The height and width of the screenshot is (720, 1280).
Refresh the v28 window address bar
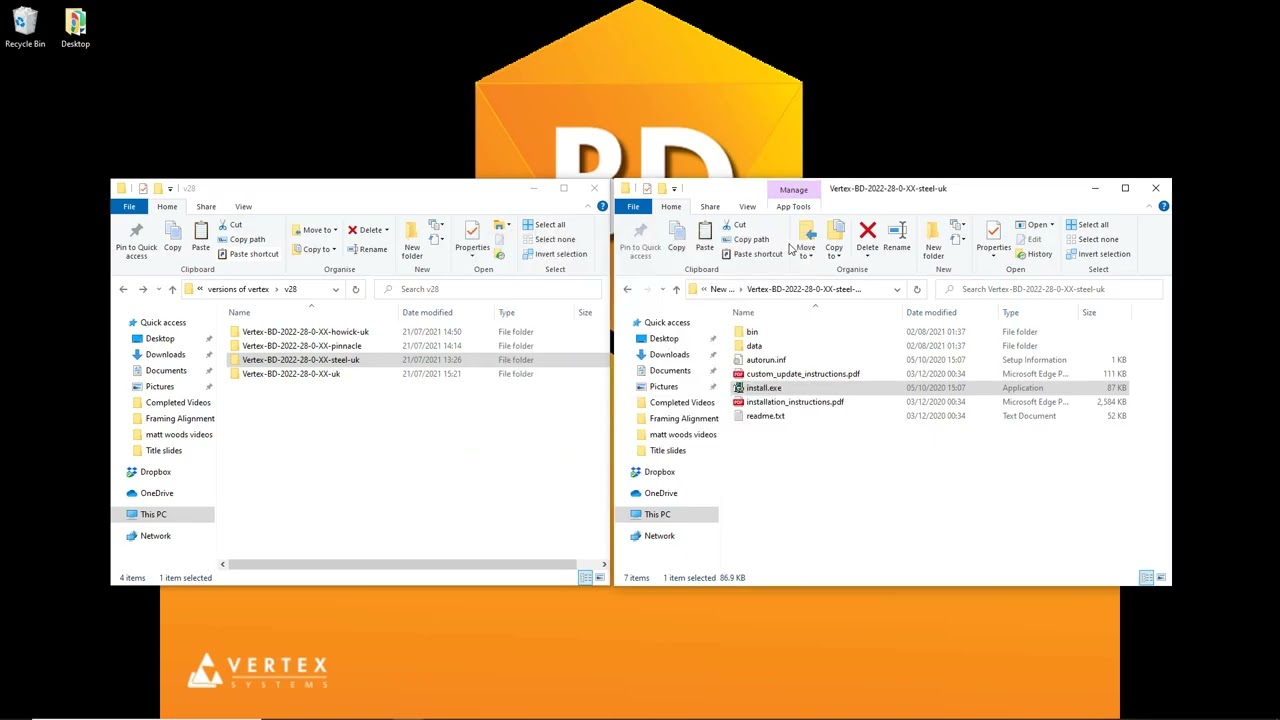[x=355, y=289]
